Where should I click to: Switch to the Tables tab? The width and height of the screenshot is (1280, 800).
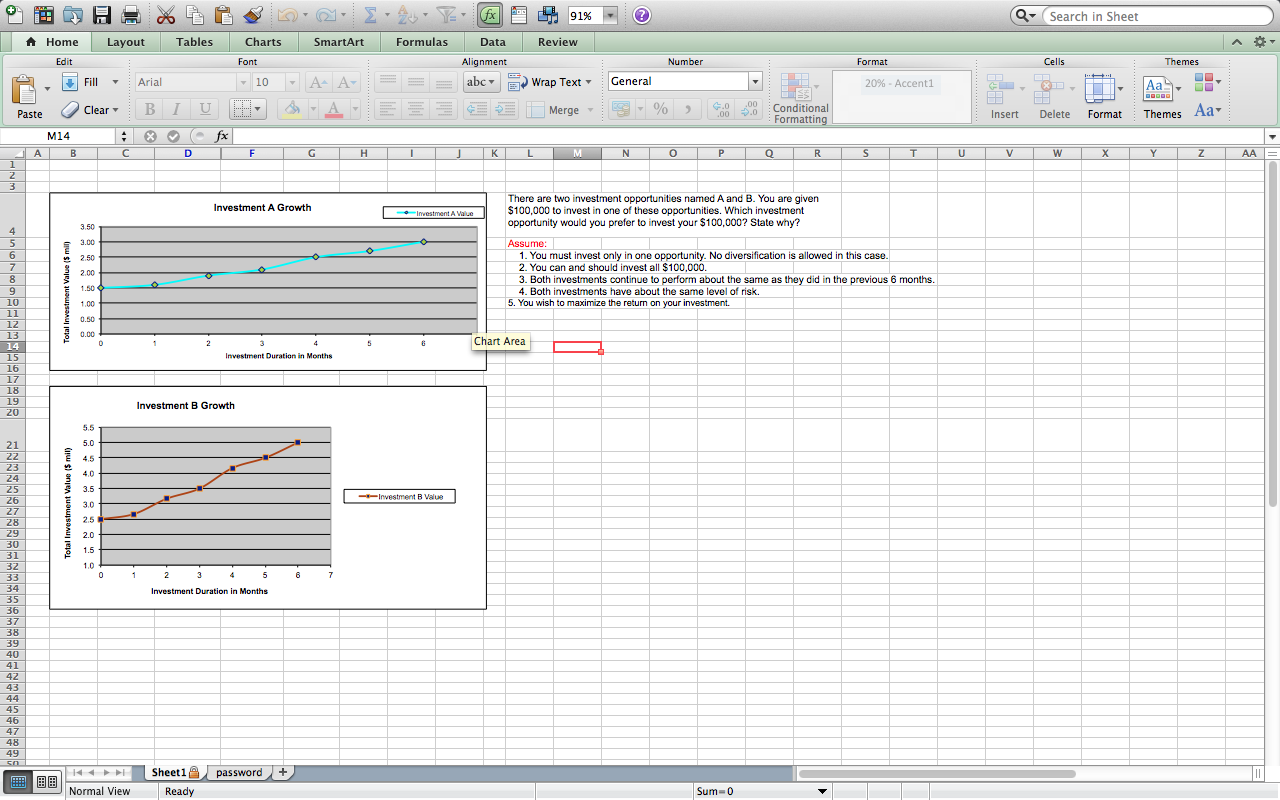(194, 42)
